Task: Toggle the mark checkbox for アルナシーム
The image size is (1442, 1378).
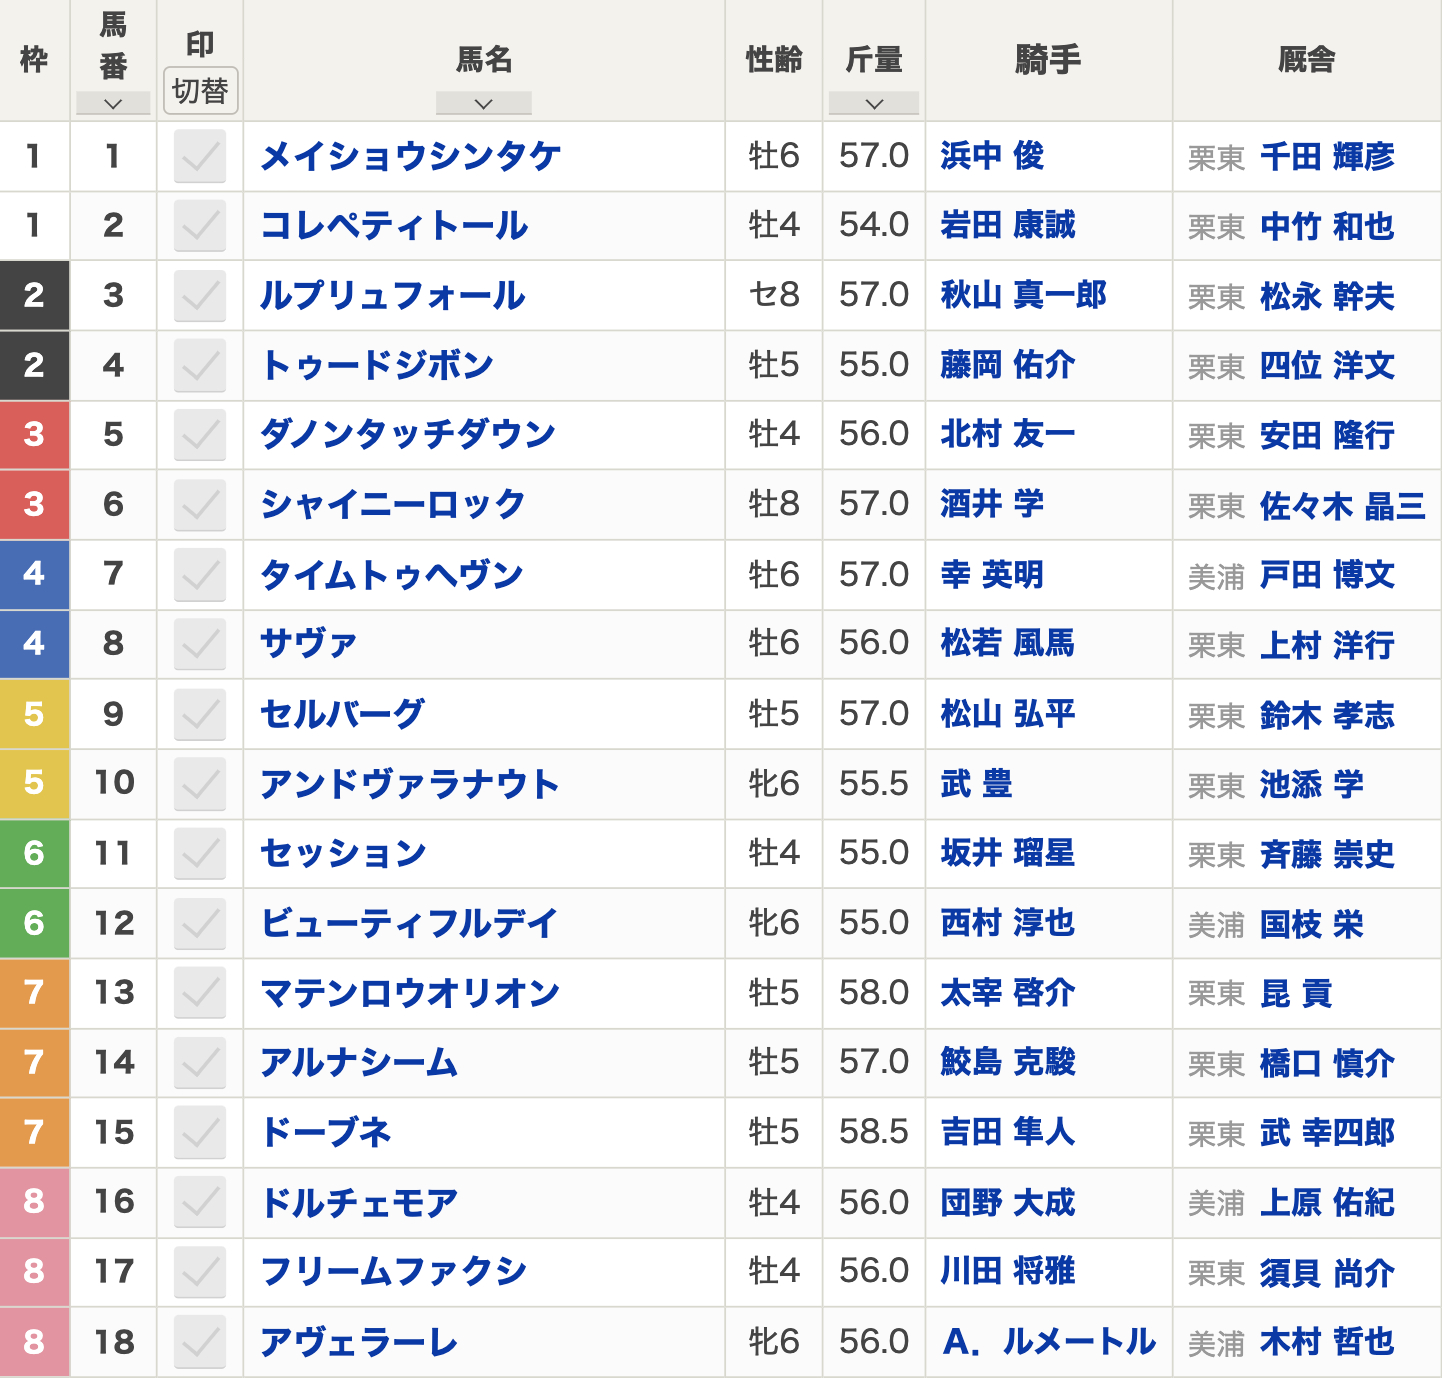Action: coord(200,1062)
